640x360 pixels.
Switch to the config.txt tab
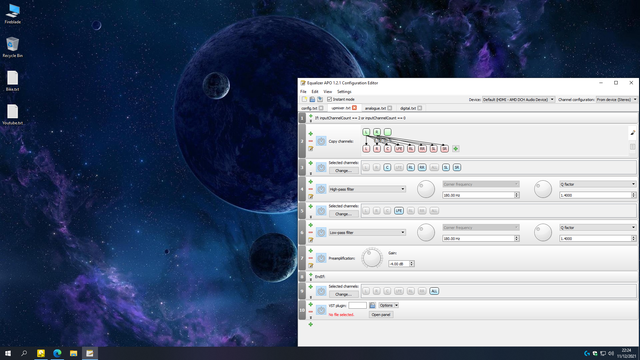(312, 108)
